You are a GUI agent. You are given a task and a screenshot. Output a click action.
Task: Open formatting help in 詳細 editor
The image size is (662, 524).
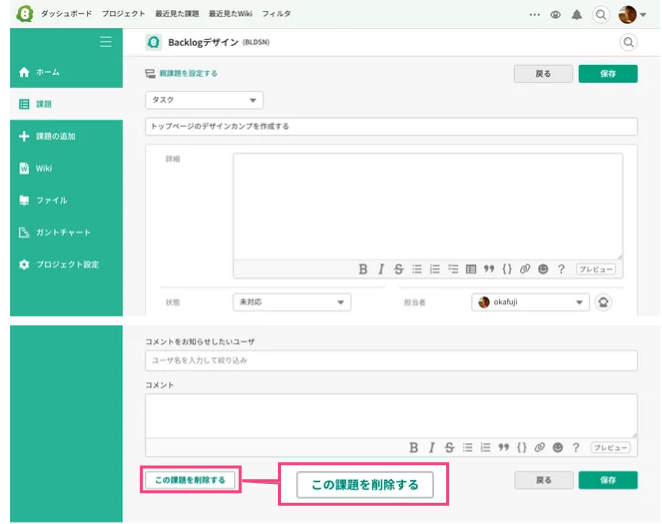click(561, 269)
